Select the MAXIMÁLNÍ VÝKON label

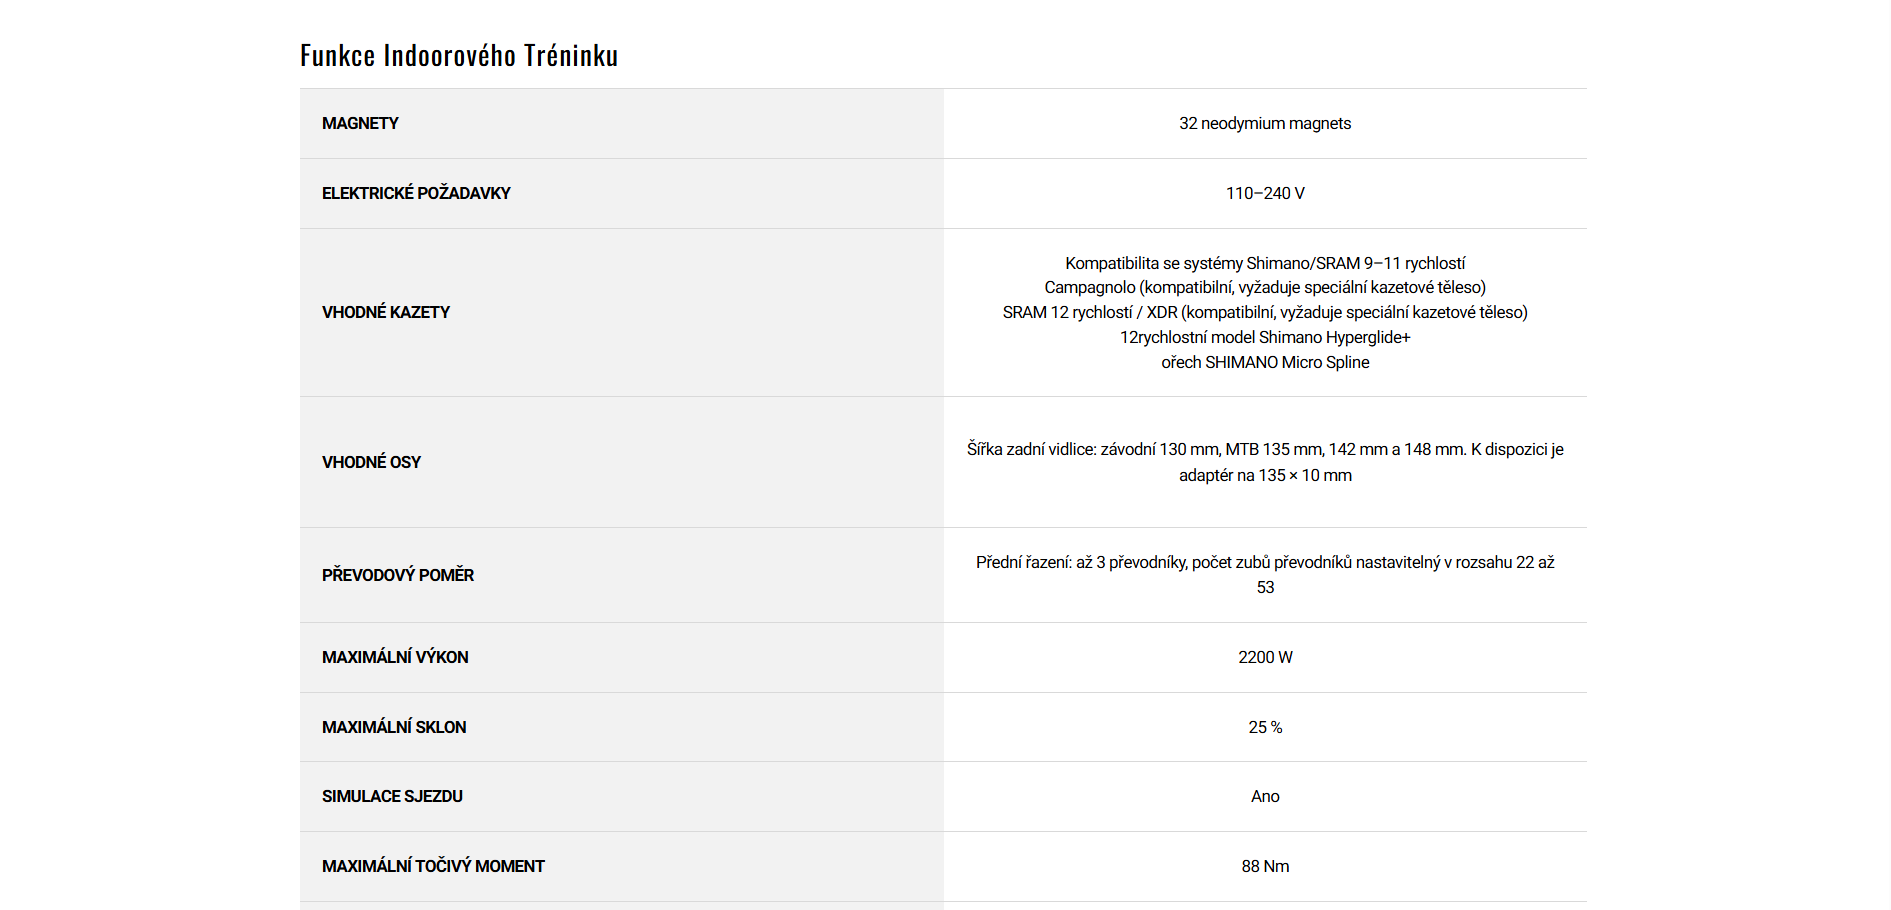tap(395, 657)
